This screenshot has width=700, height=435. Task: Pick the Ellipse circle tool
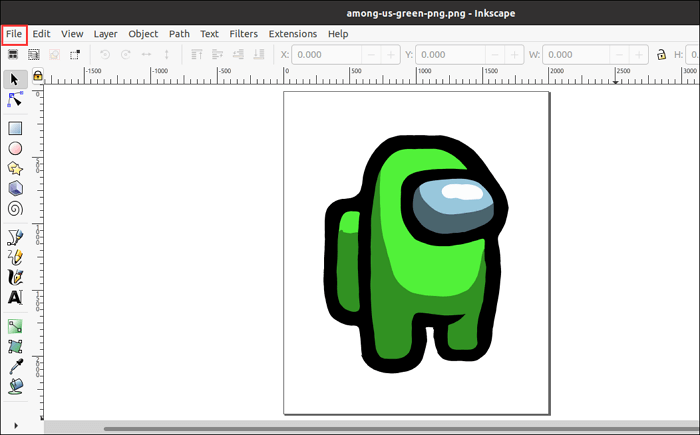point(15,148)
